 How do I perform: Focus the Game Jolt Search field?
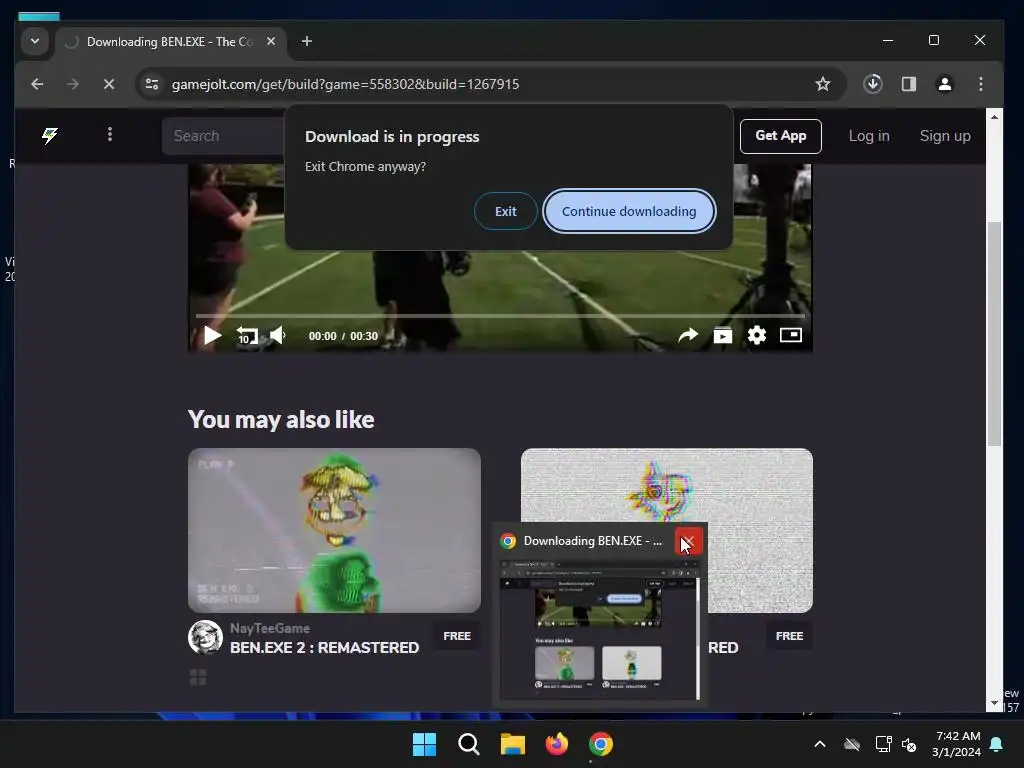(223, 136)
